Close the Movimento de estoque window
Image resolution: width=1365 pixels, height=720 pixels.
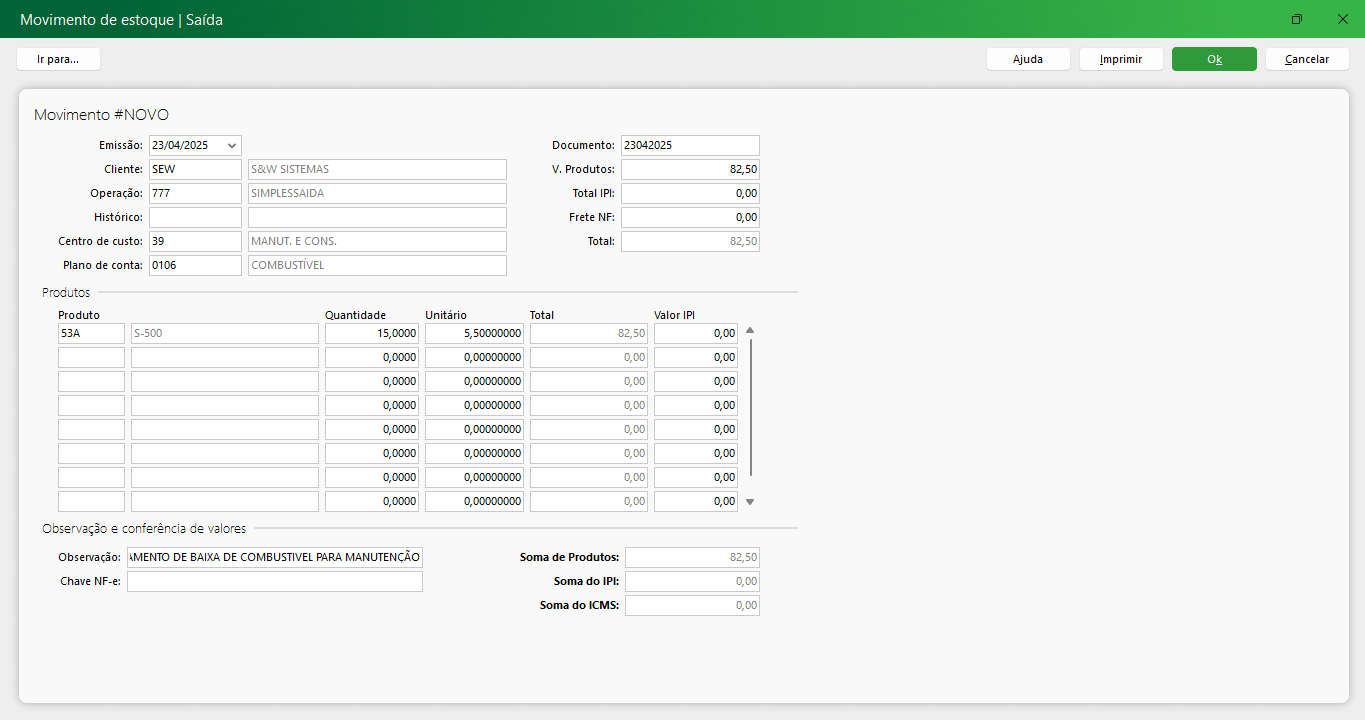[1342, 19]
